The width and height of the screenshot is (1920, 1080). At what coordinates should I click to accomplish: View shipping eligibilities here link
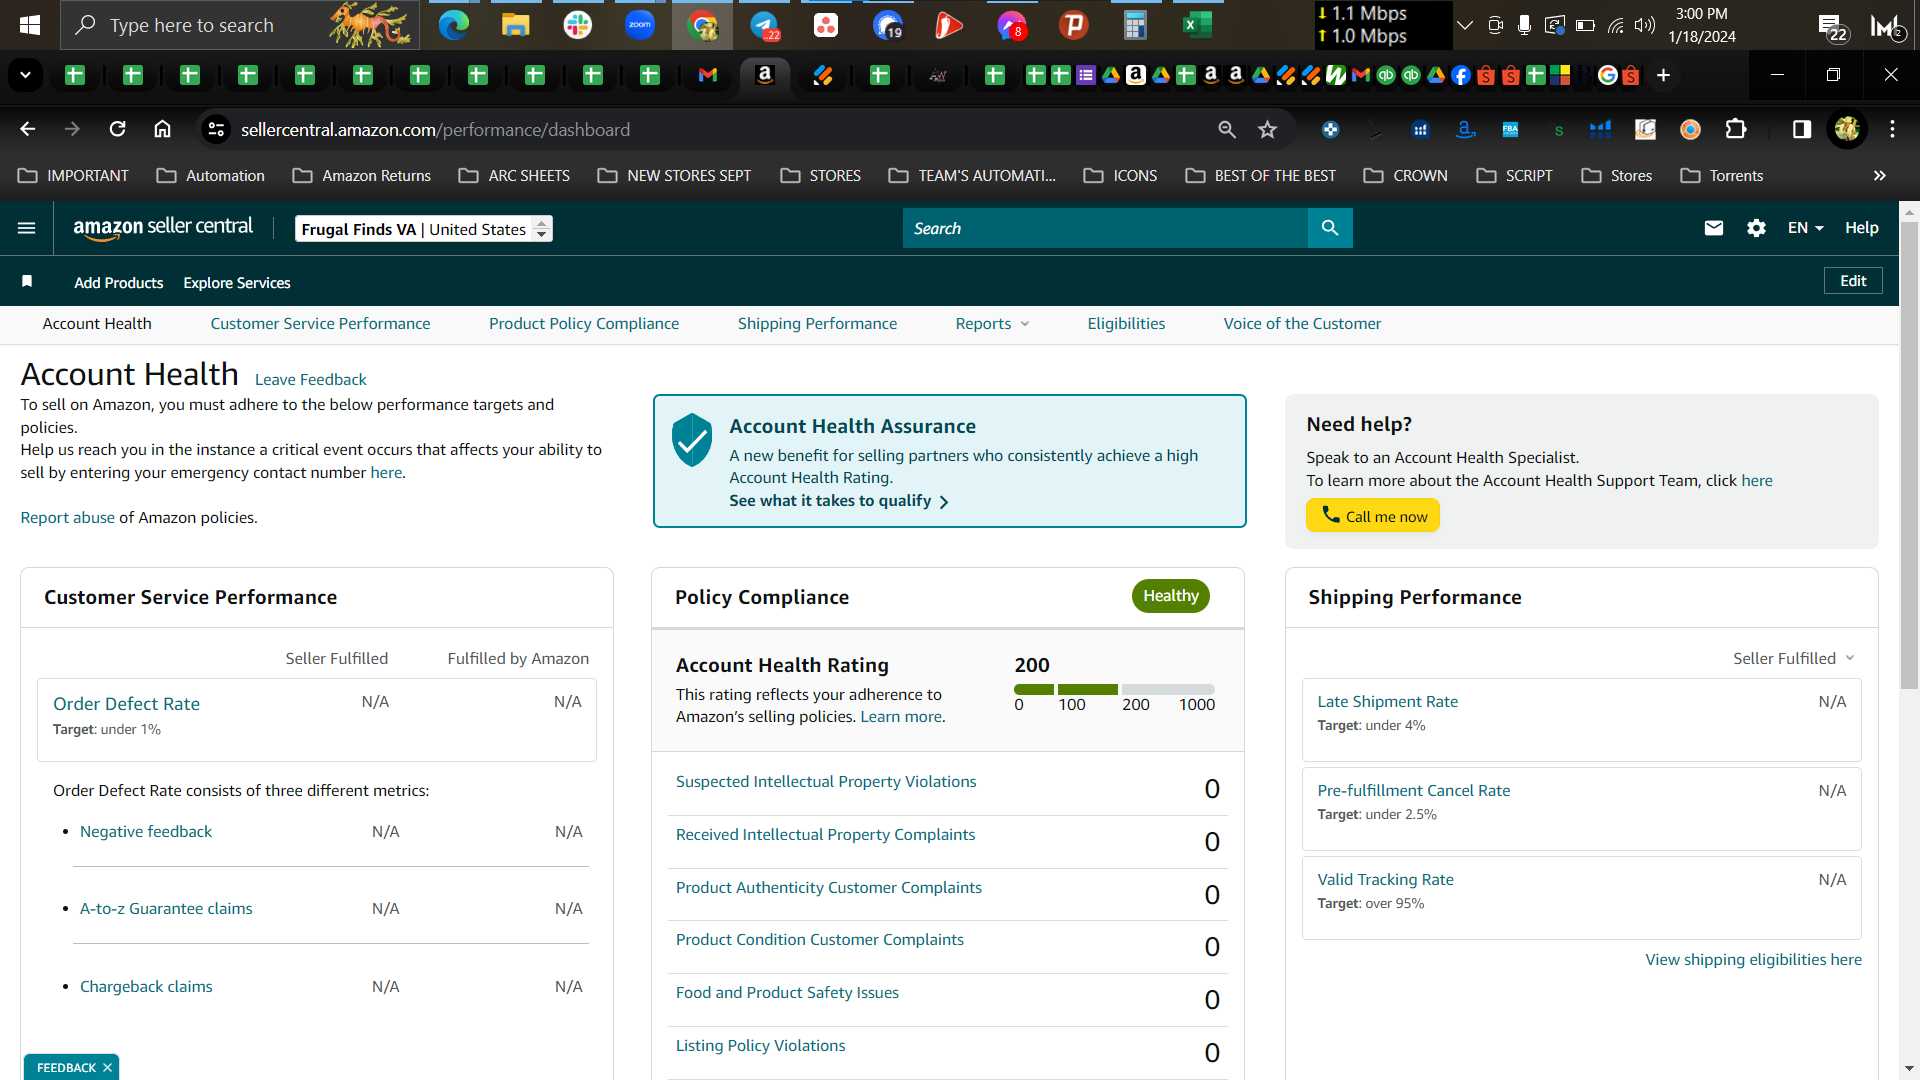(1753, 960)
